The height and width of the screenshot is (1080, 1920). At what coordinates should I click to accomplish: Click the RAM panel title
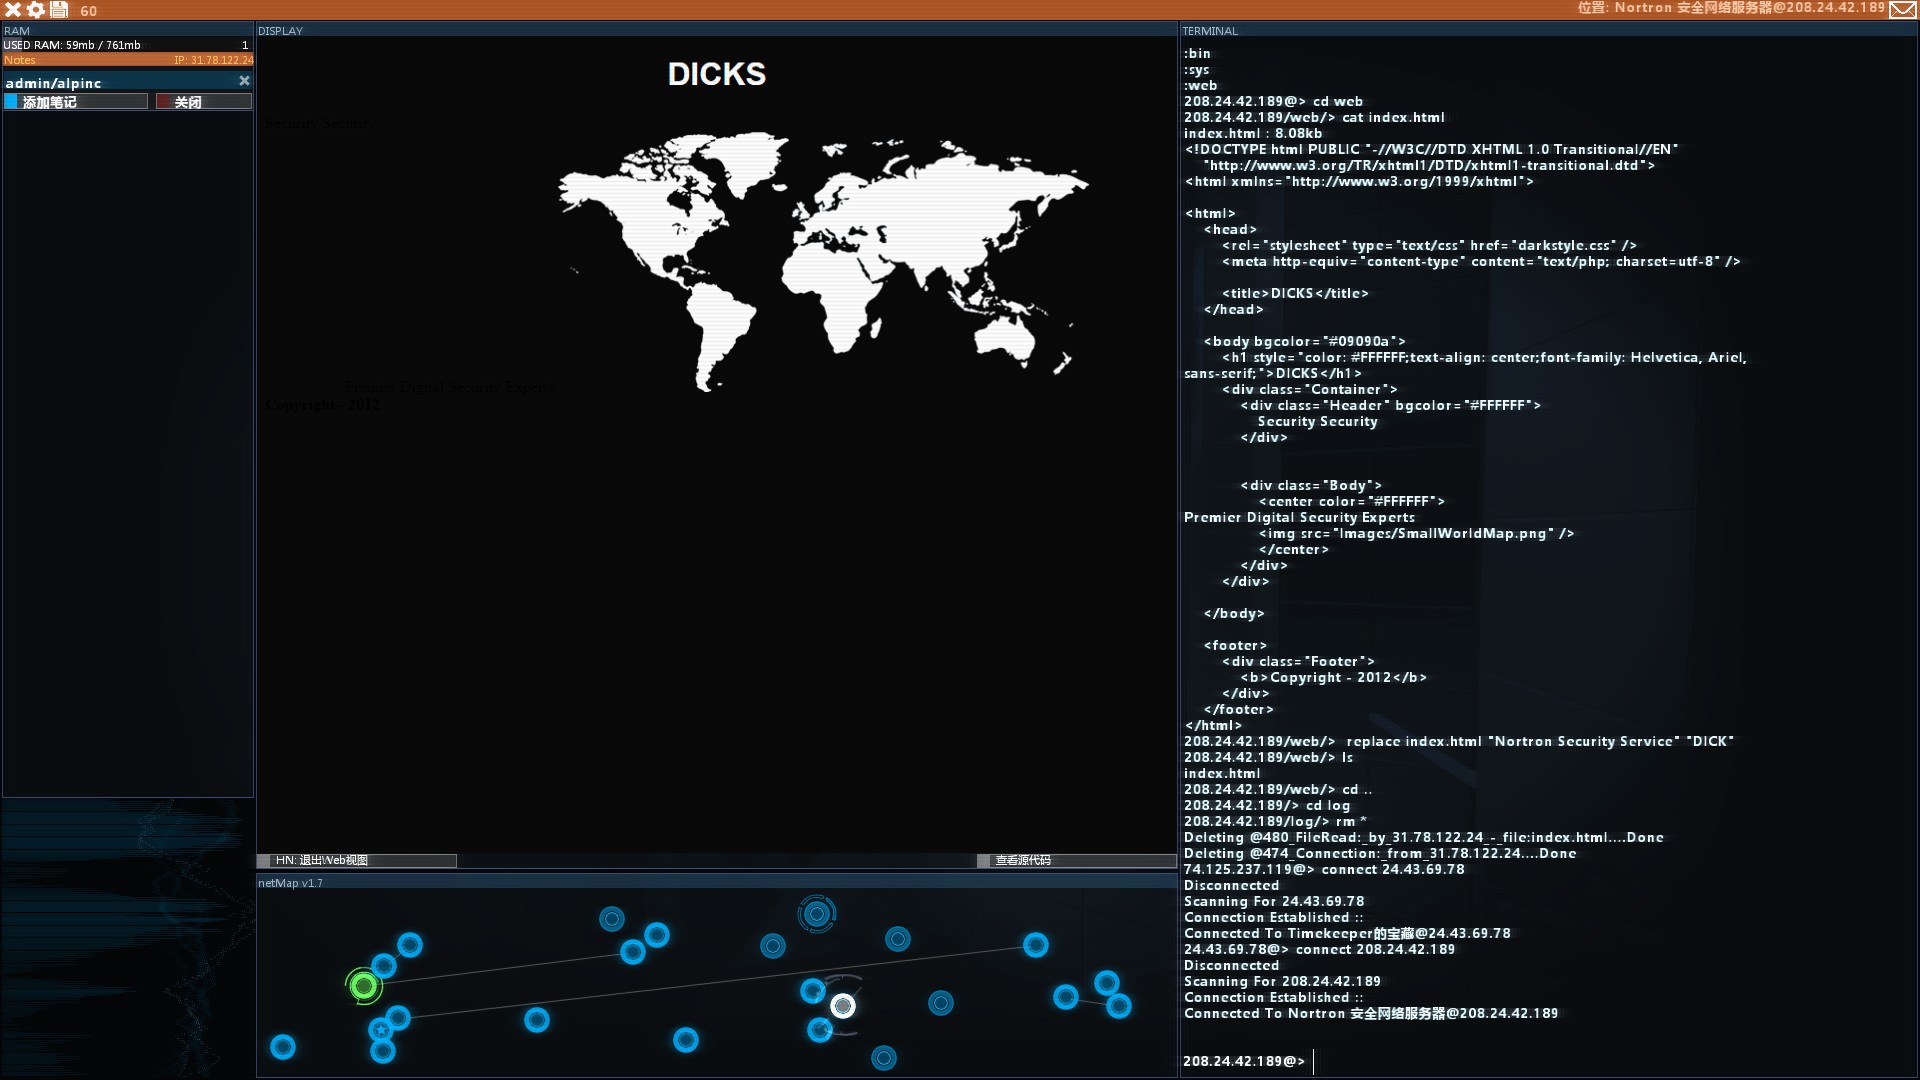tap(17, 31)
